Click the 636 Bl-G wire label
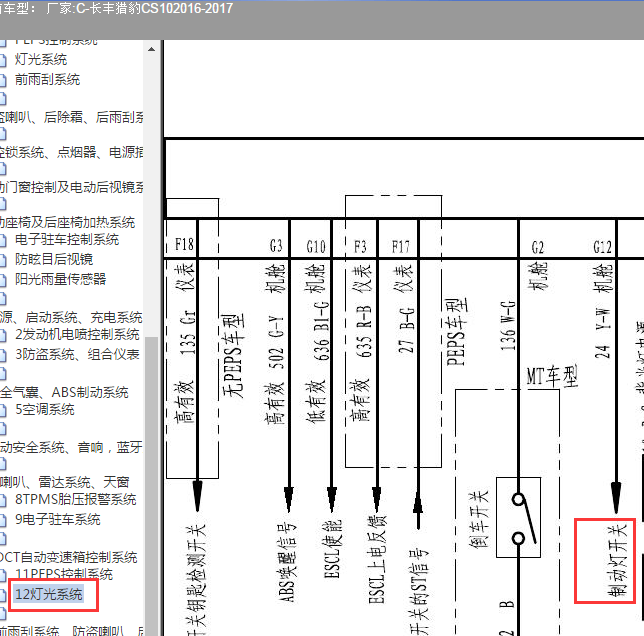The image size is (644, 636). (x=322, y=331)
